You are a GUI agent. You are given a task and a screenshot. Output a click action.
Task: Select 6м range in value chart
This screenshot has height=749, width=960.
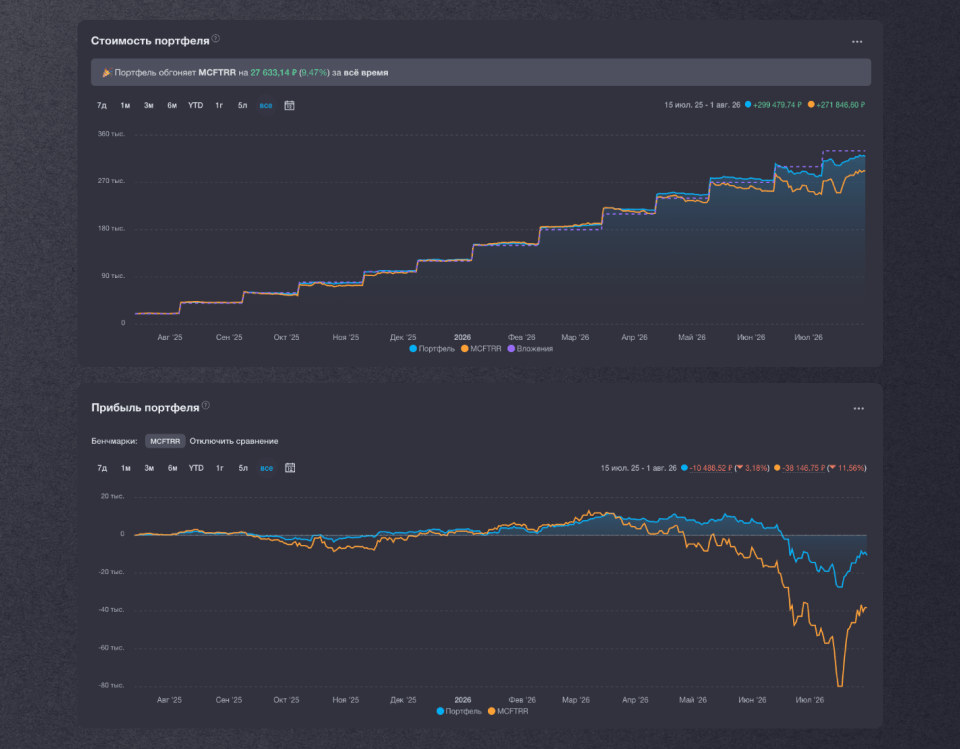tap(172, 105)
